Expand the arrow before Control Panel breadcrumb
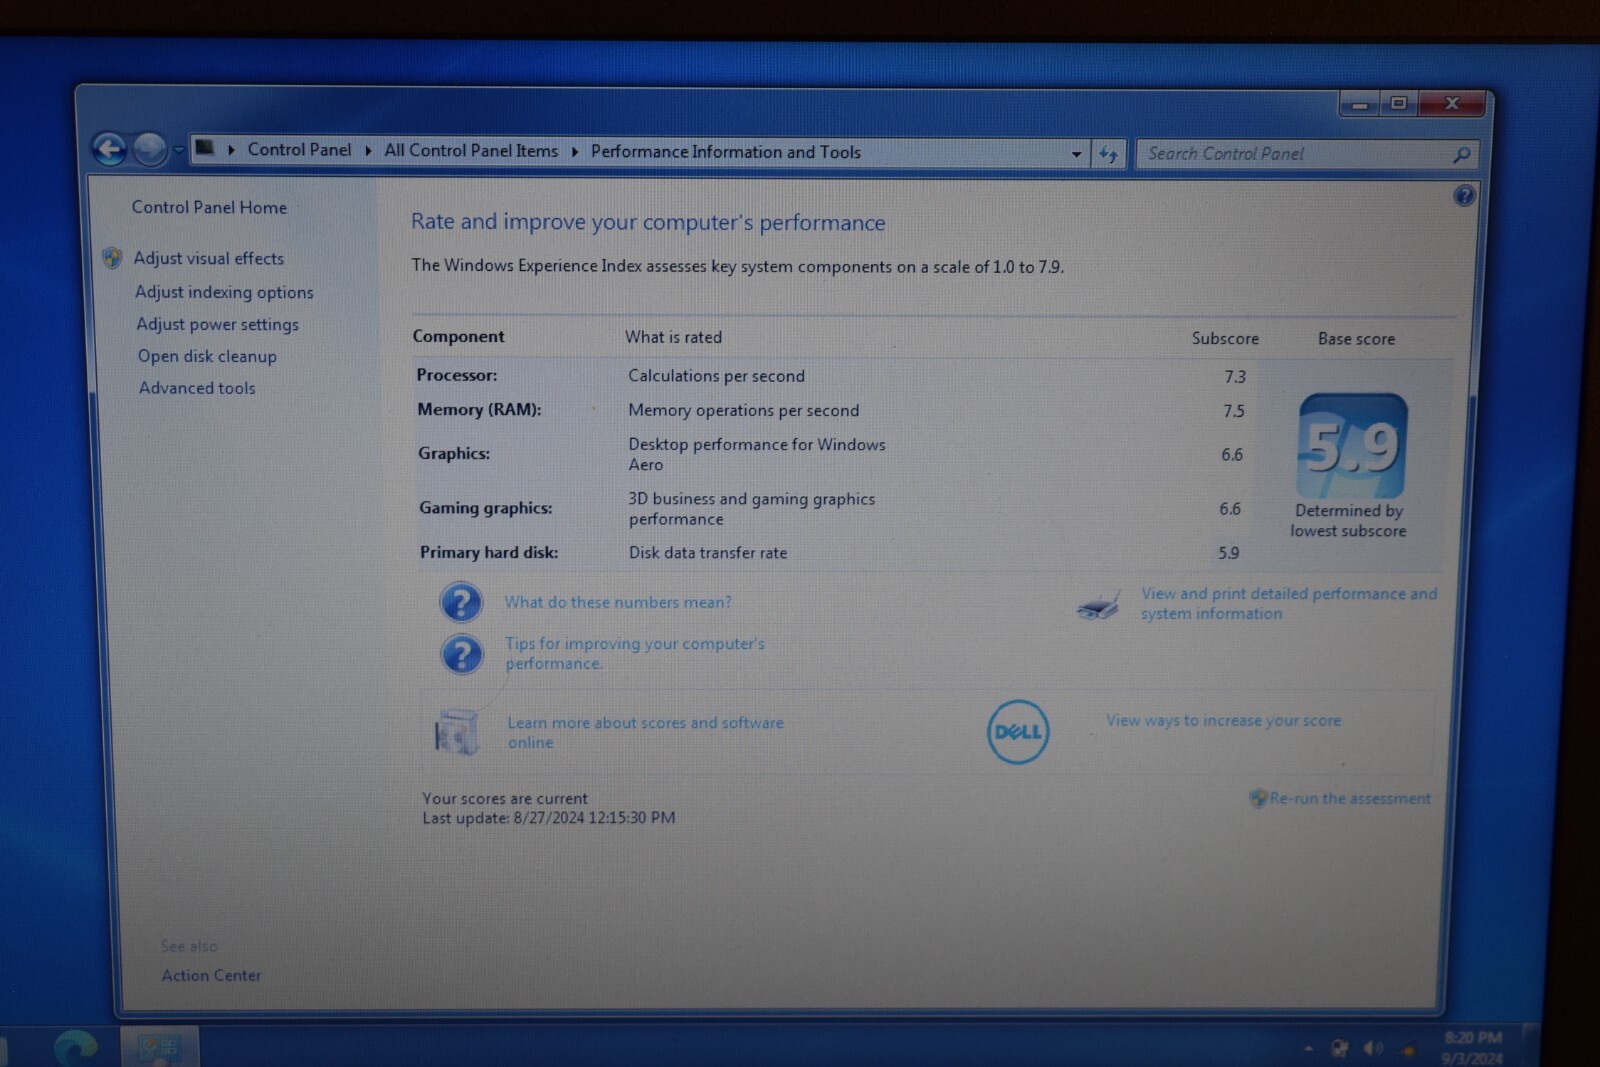 pos(231,150)
